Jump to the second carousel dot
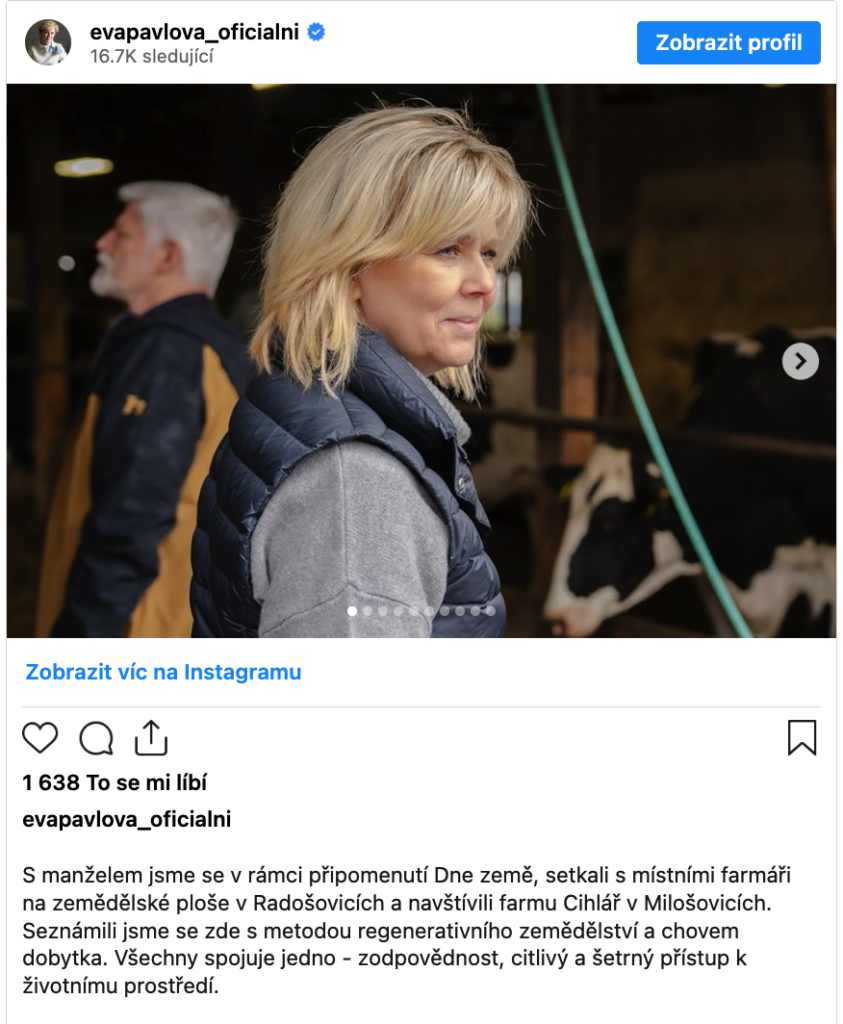Image resolution: width=843 pixels, height=1024 pixels. click(x=368, y=611)
